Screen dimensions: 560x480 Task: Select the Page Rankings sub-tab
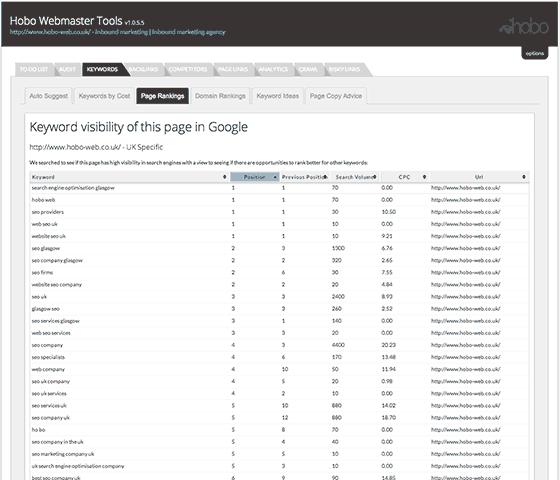[x=162, y=96]
